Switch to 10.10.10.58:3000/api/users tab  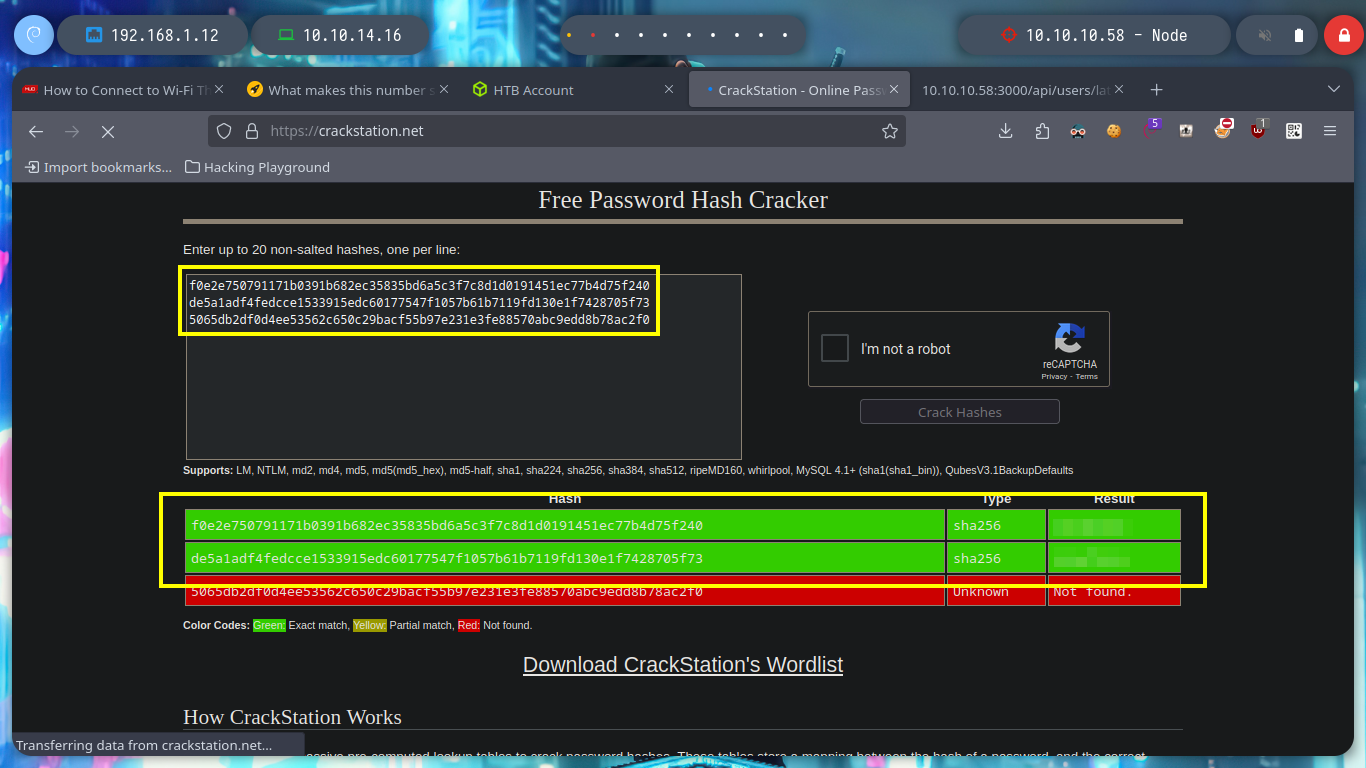(1024, 90)
